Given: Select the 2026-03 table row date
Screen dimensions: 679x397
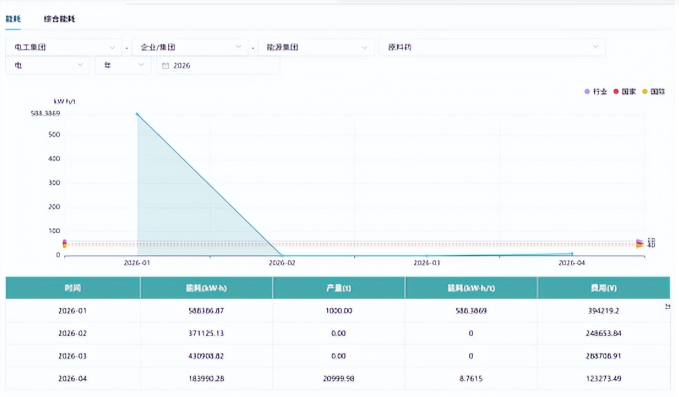Looking at the screenshot, I should (72, 356).
